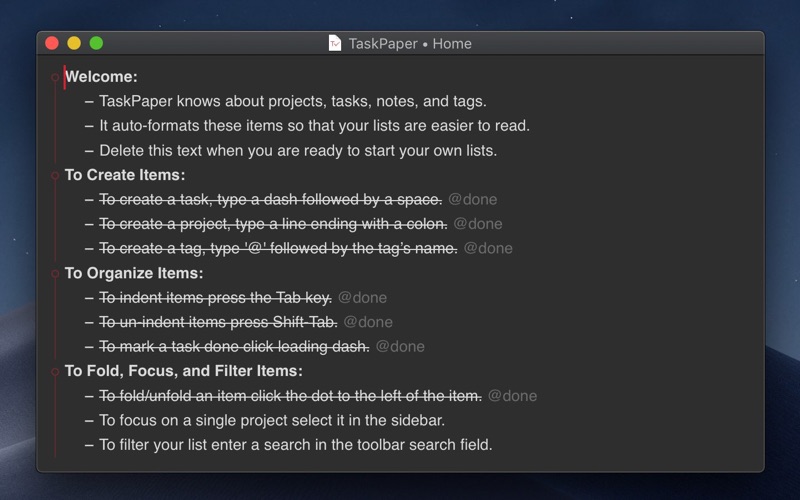Uncheck the "To un-indent items" task dash
The image size is (800, 500).
click(x=89, y=322)
